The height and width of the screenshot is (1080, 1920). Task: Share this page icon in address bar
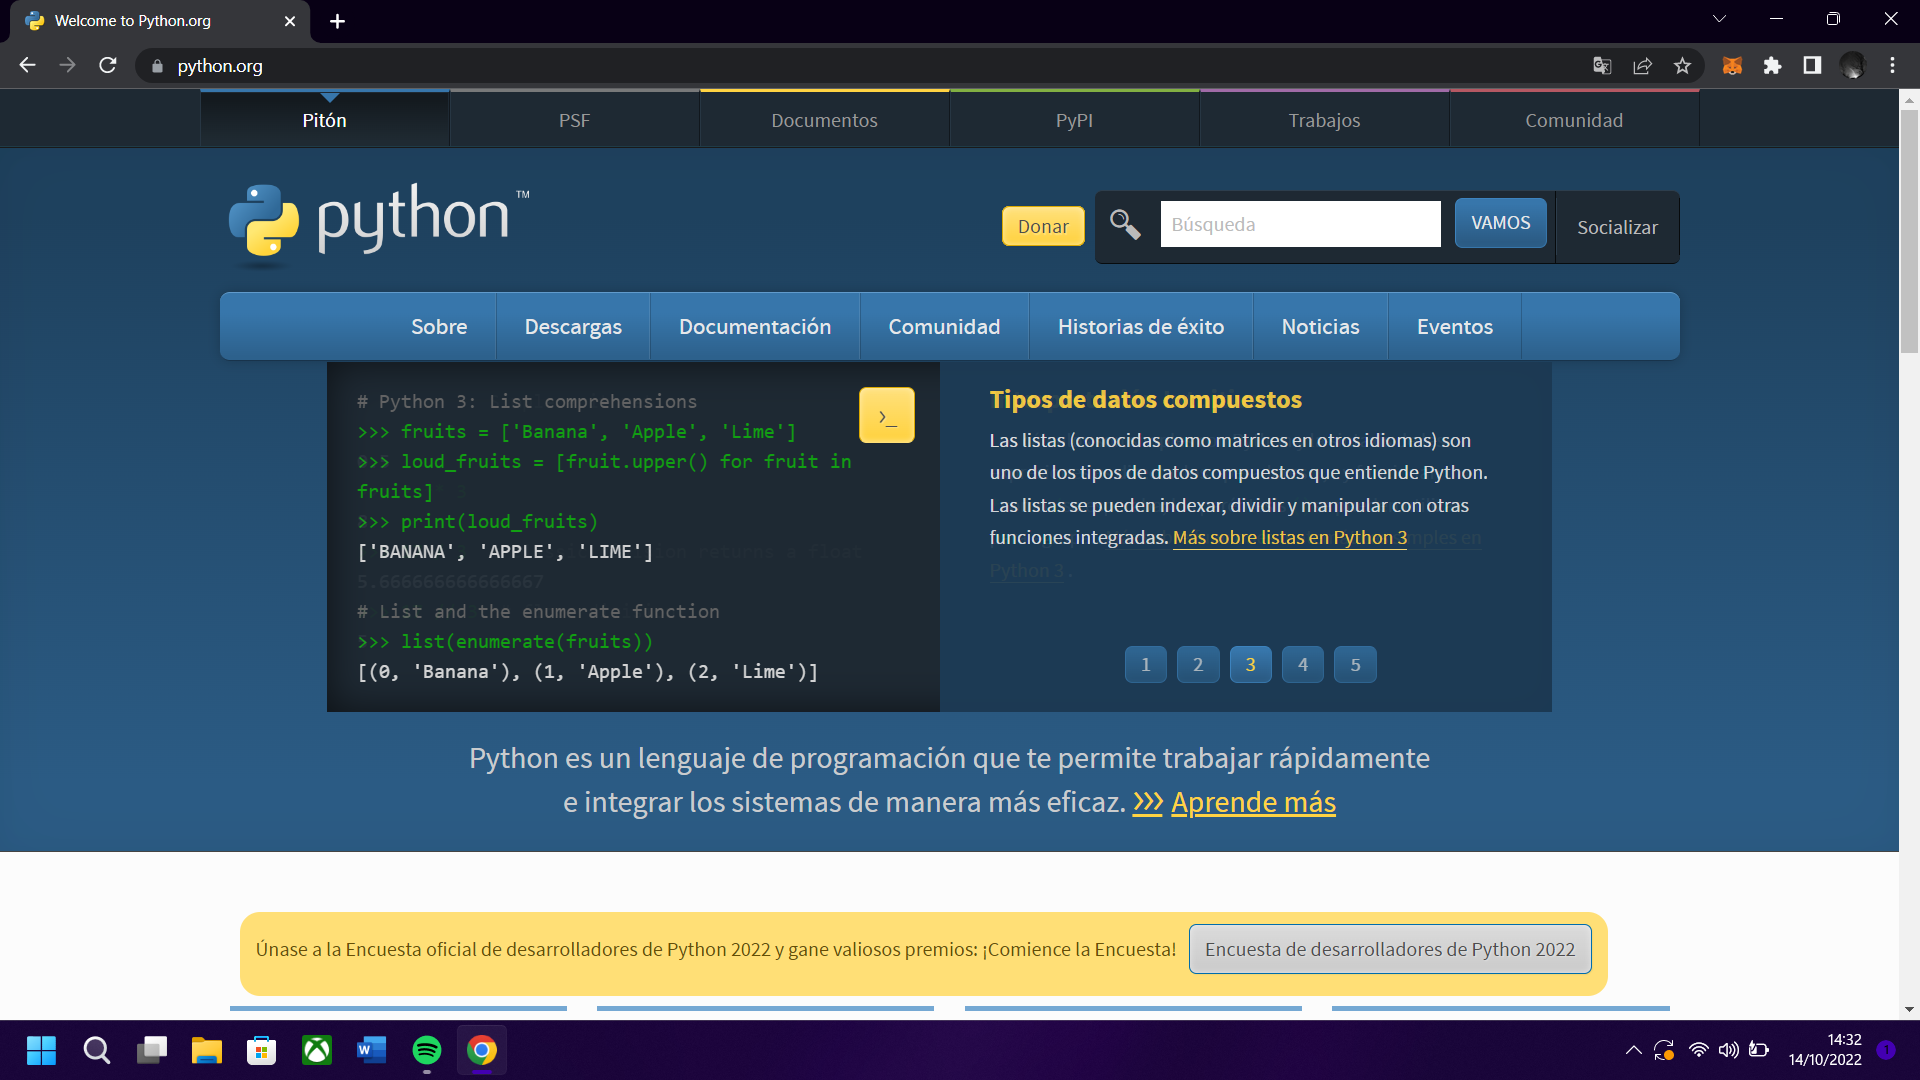[x=1642, y=66]
